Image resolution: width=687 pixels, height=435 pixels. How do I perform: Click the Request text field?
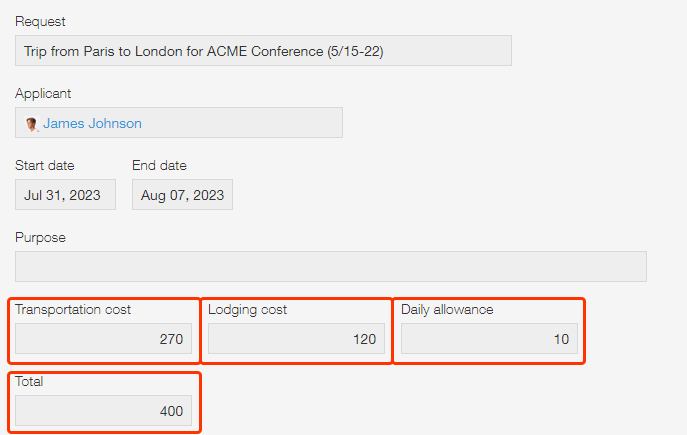click(263, 51)
